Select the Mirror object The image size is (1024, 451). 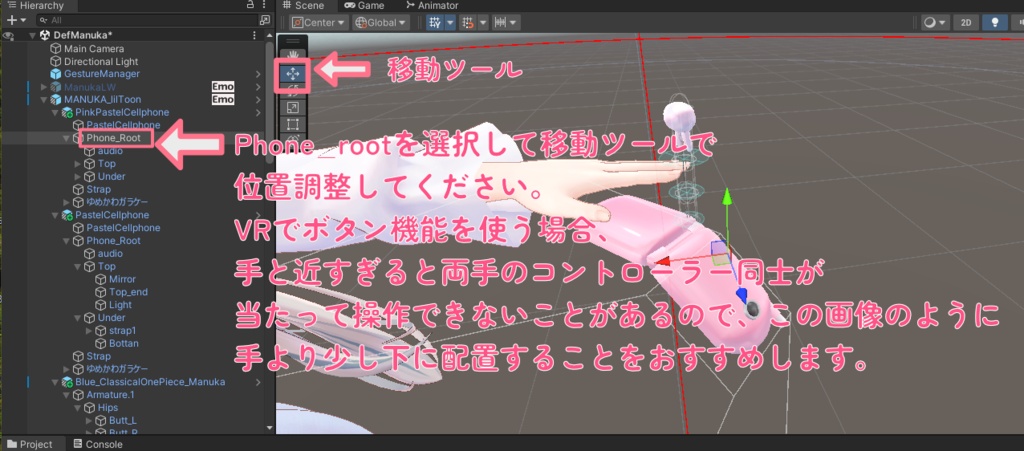(123, 279)
